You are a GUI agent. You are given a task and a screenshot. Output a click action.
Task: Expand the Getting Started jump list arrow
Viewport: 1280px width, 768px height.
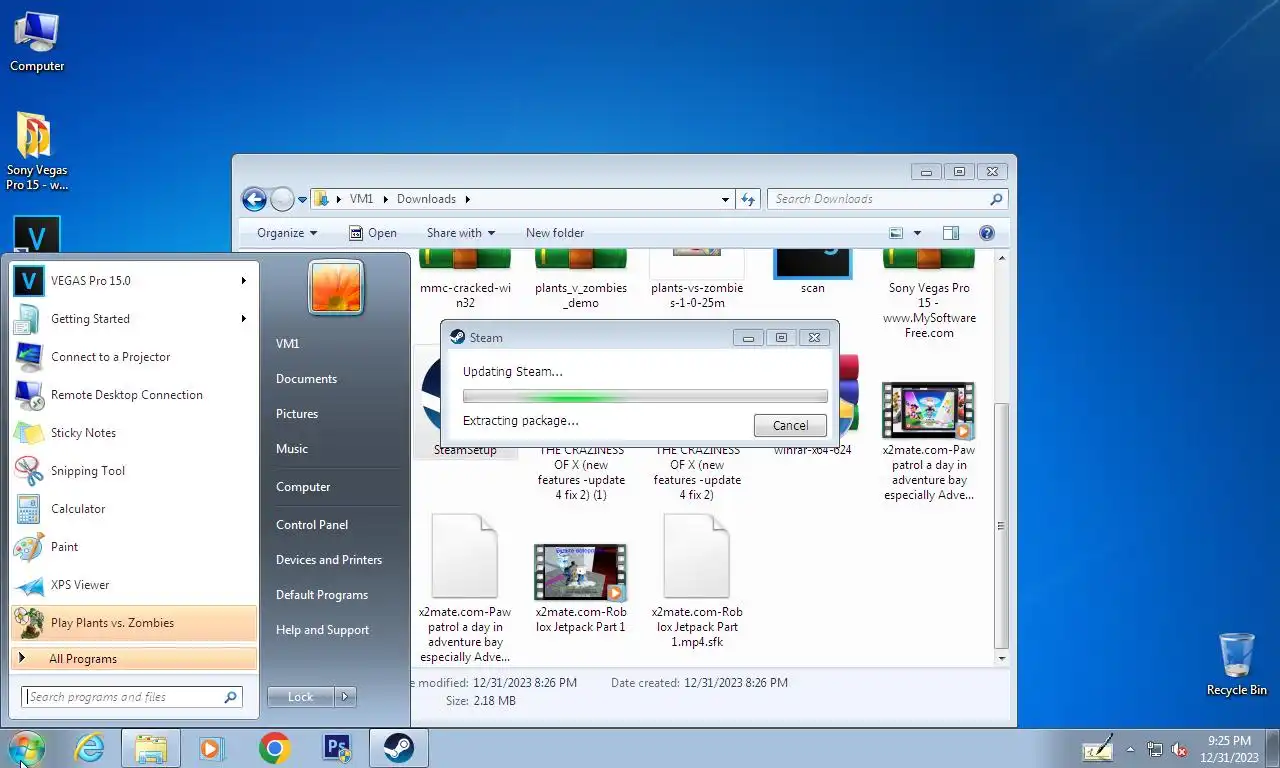(x=243, y=319)
